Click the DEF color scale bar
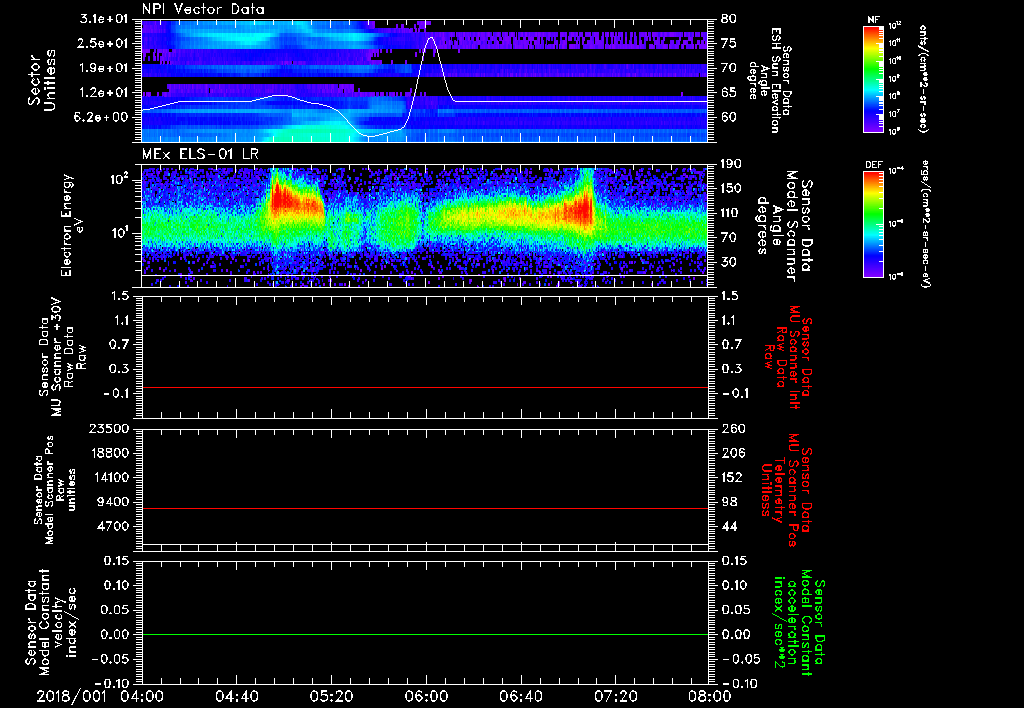 874,224
